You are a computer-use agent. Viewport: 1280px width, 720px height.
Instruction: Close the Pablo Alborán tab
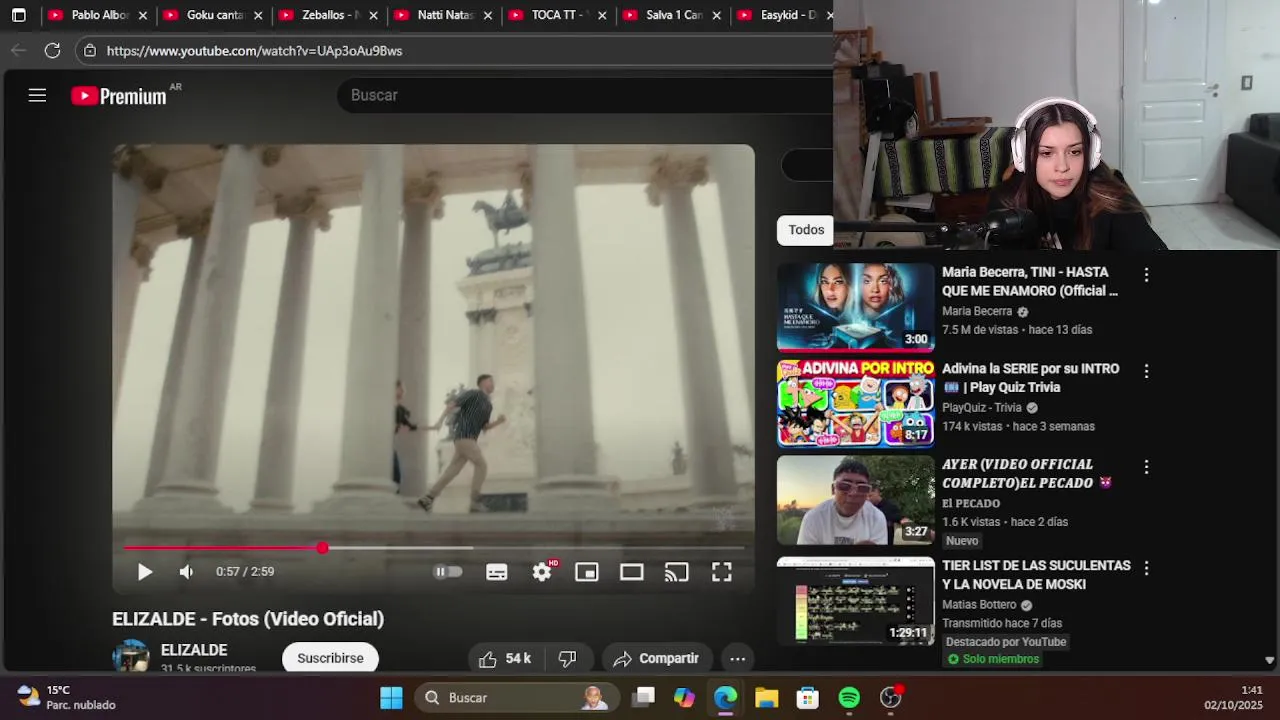click(x=143, y=16)
